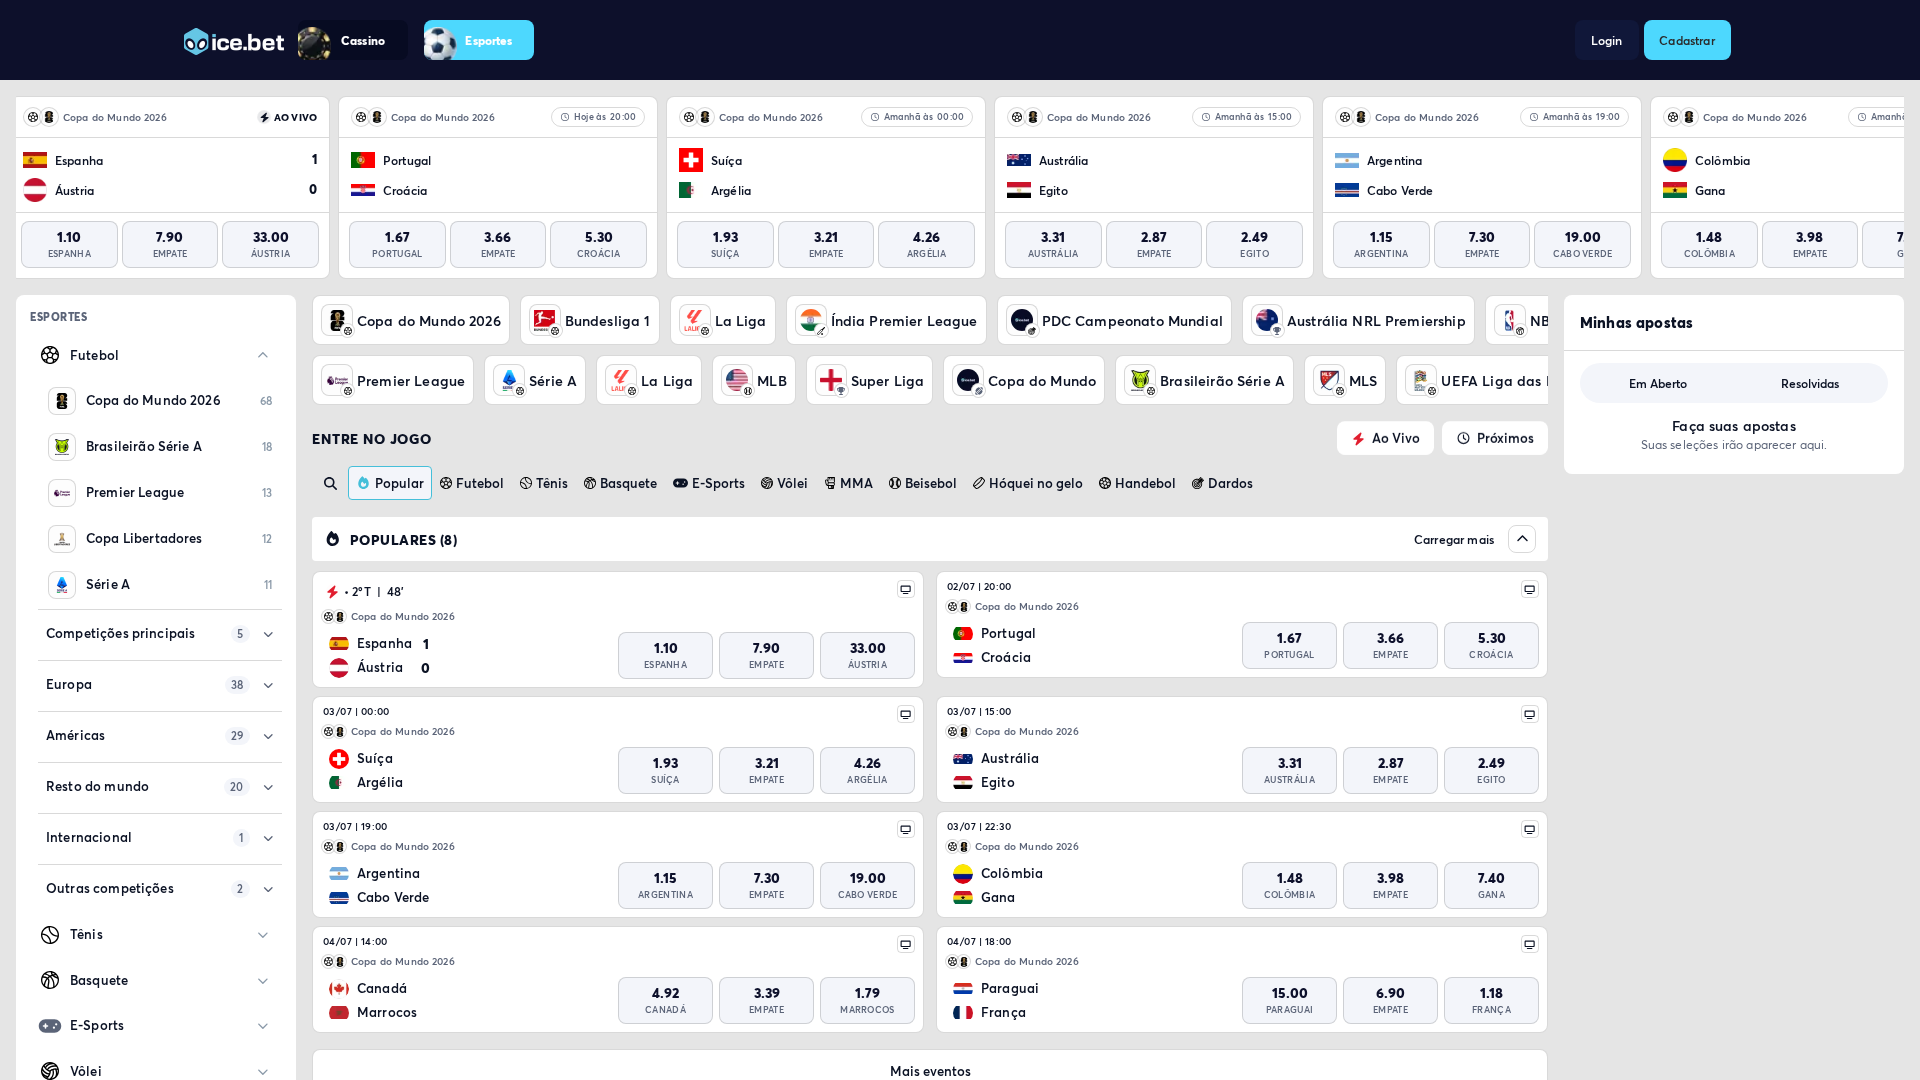The width and height of the screenshot is (1920, 1080).
Task: Toggle the Ao Vivo filter
Action: click(x=1385, y=438)
